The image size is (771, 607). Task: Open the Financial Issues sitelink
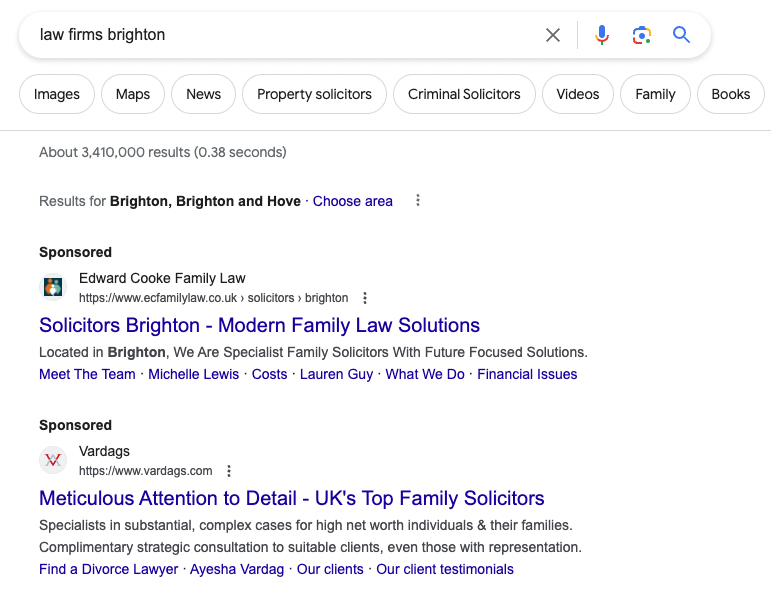pyautogui.click(x=527, y=374)
